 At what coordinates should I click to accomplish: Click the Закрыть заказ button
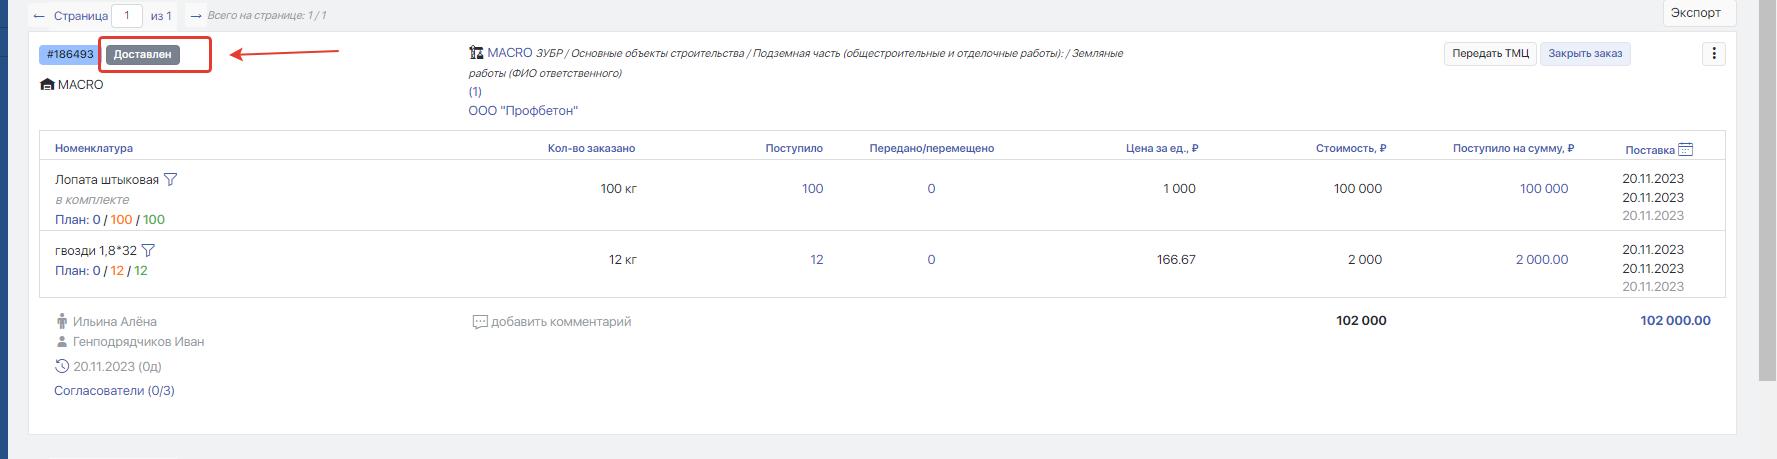click(1585, 54)
